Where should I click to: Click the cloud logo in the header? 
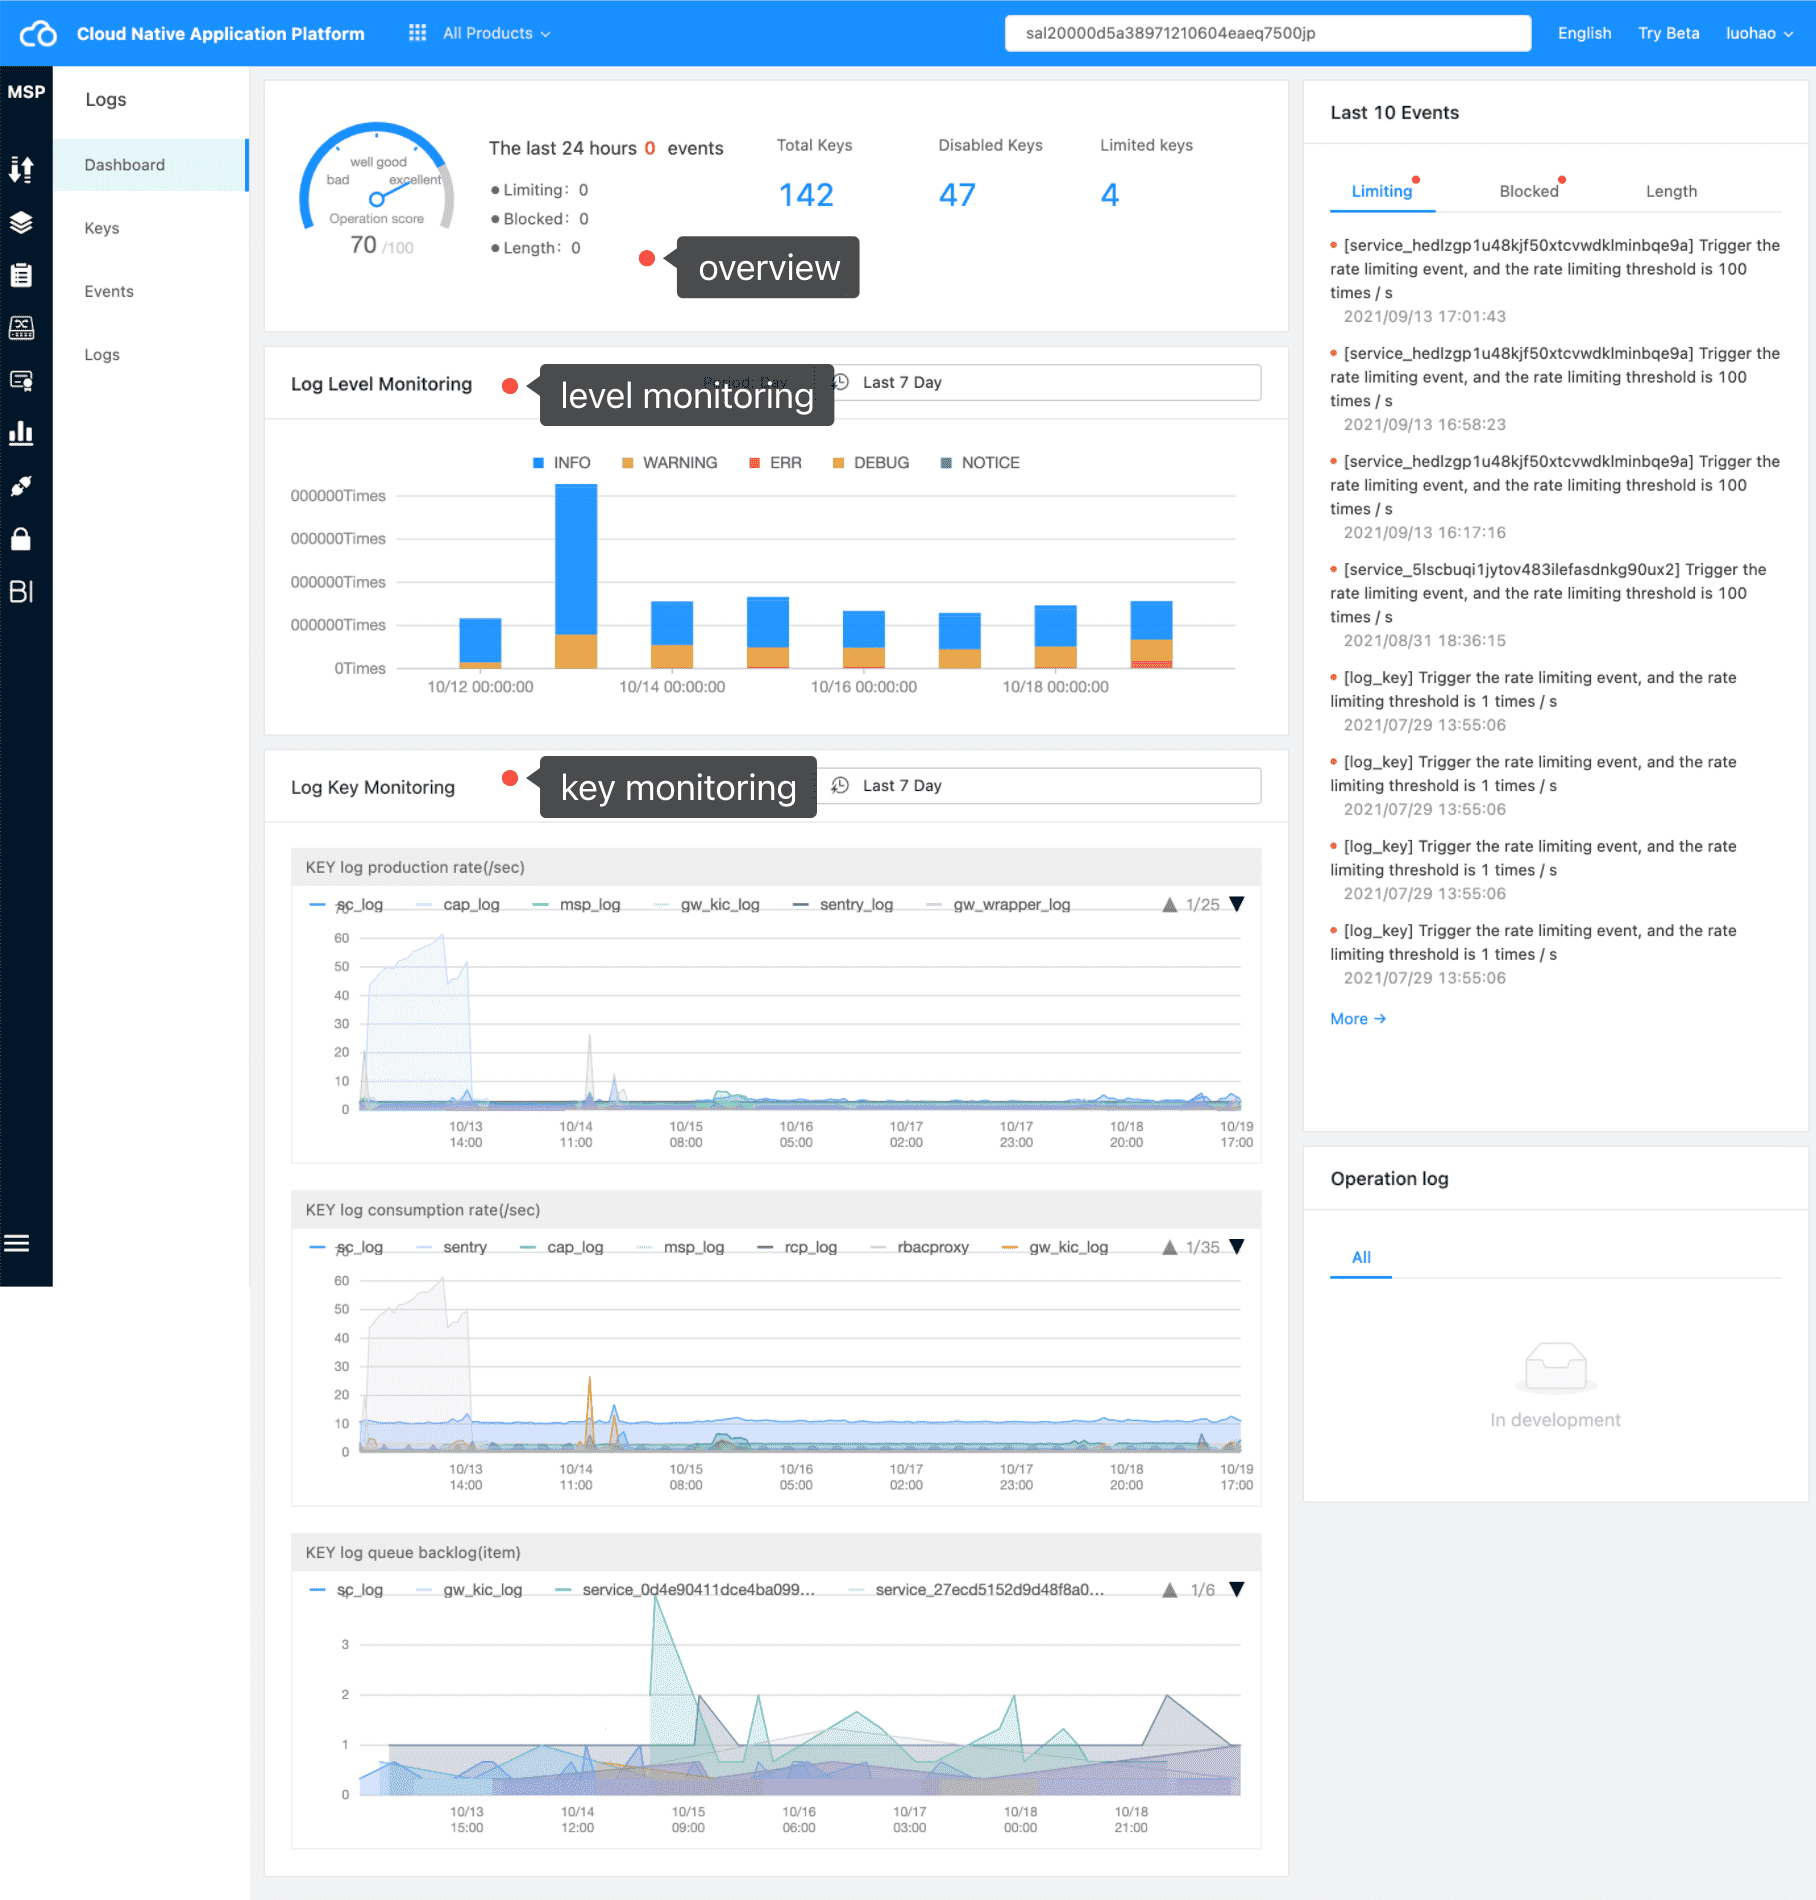point(38,33)
